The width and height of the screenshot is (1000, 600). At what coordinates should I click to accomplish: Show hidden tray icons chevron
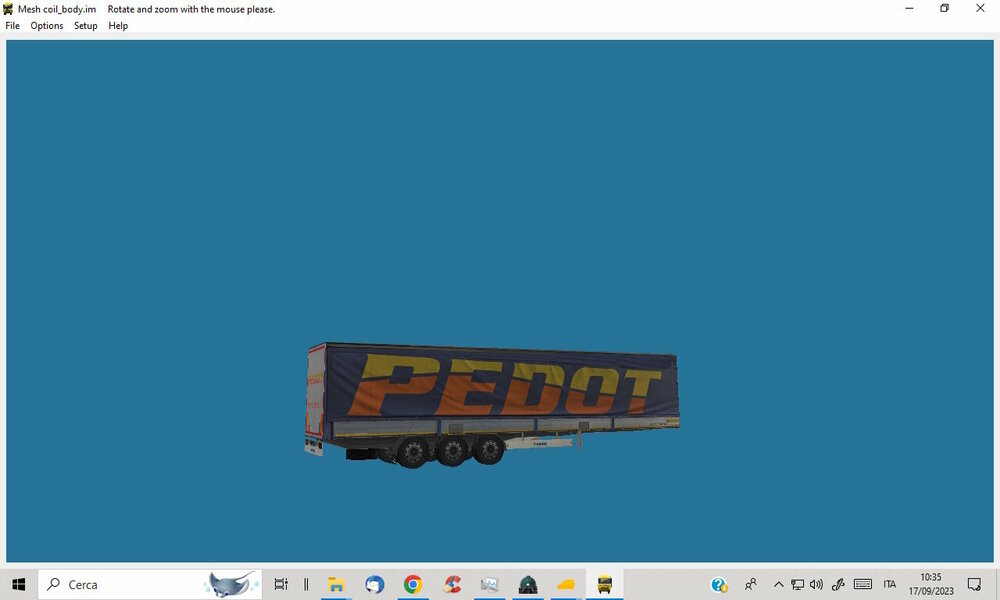click(778, 584)
